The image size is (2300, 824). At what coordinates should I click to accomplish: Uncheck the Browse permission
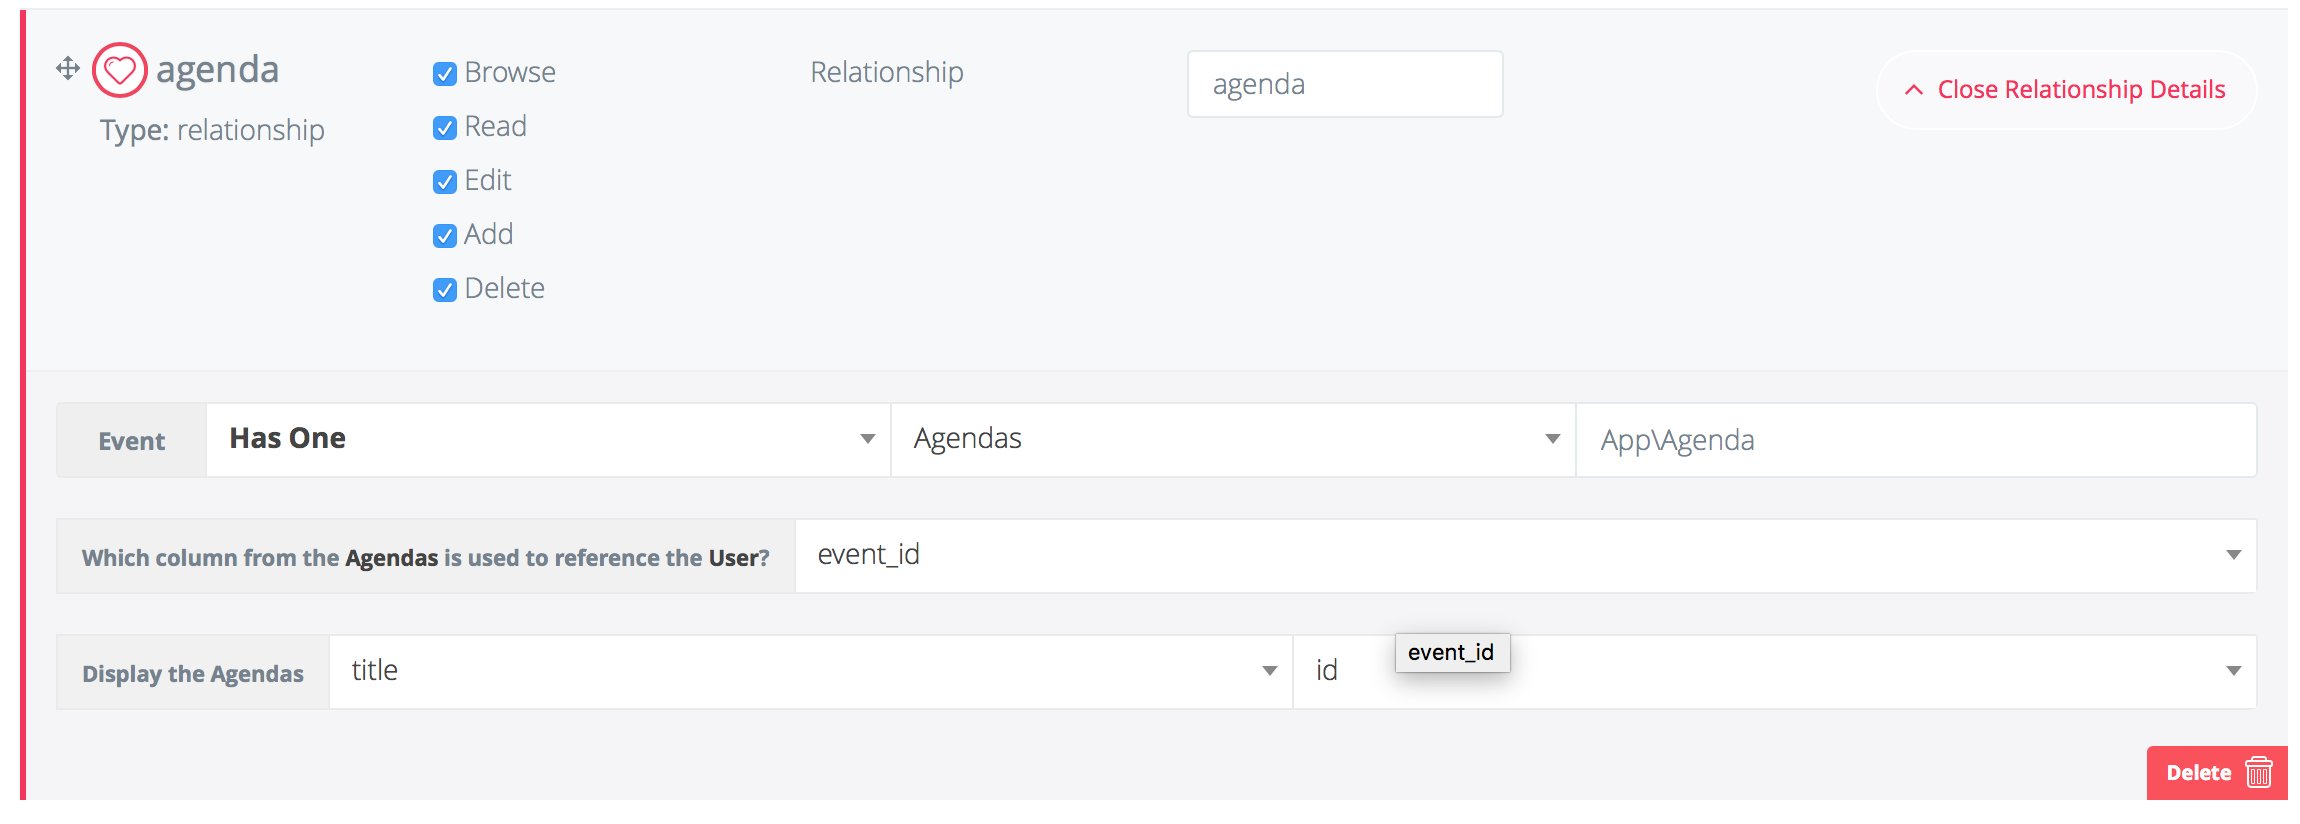445,73
